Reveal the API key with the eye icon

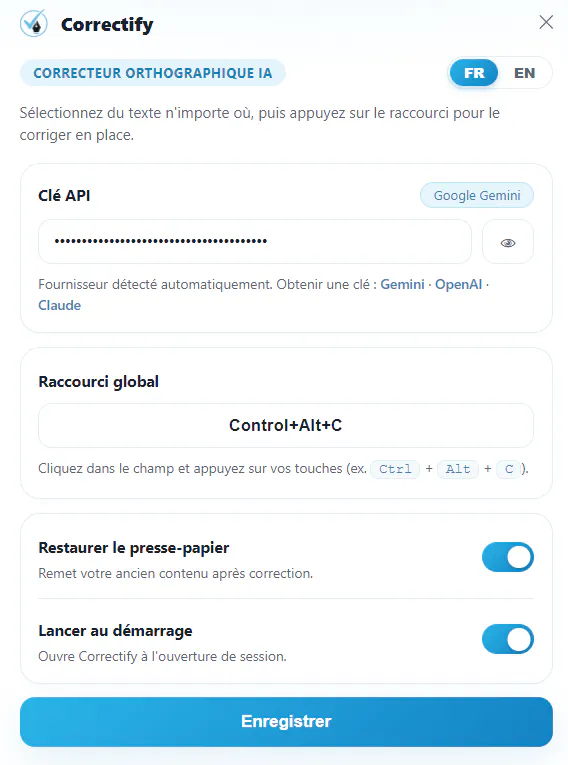coord(507,242)
